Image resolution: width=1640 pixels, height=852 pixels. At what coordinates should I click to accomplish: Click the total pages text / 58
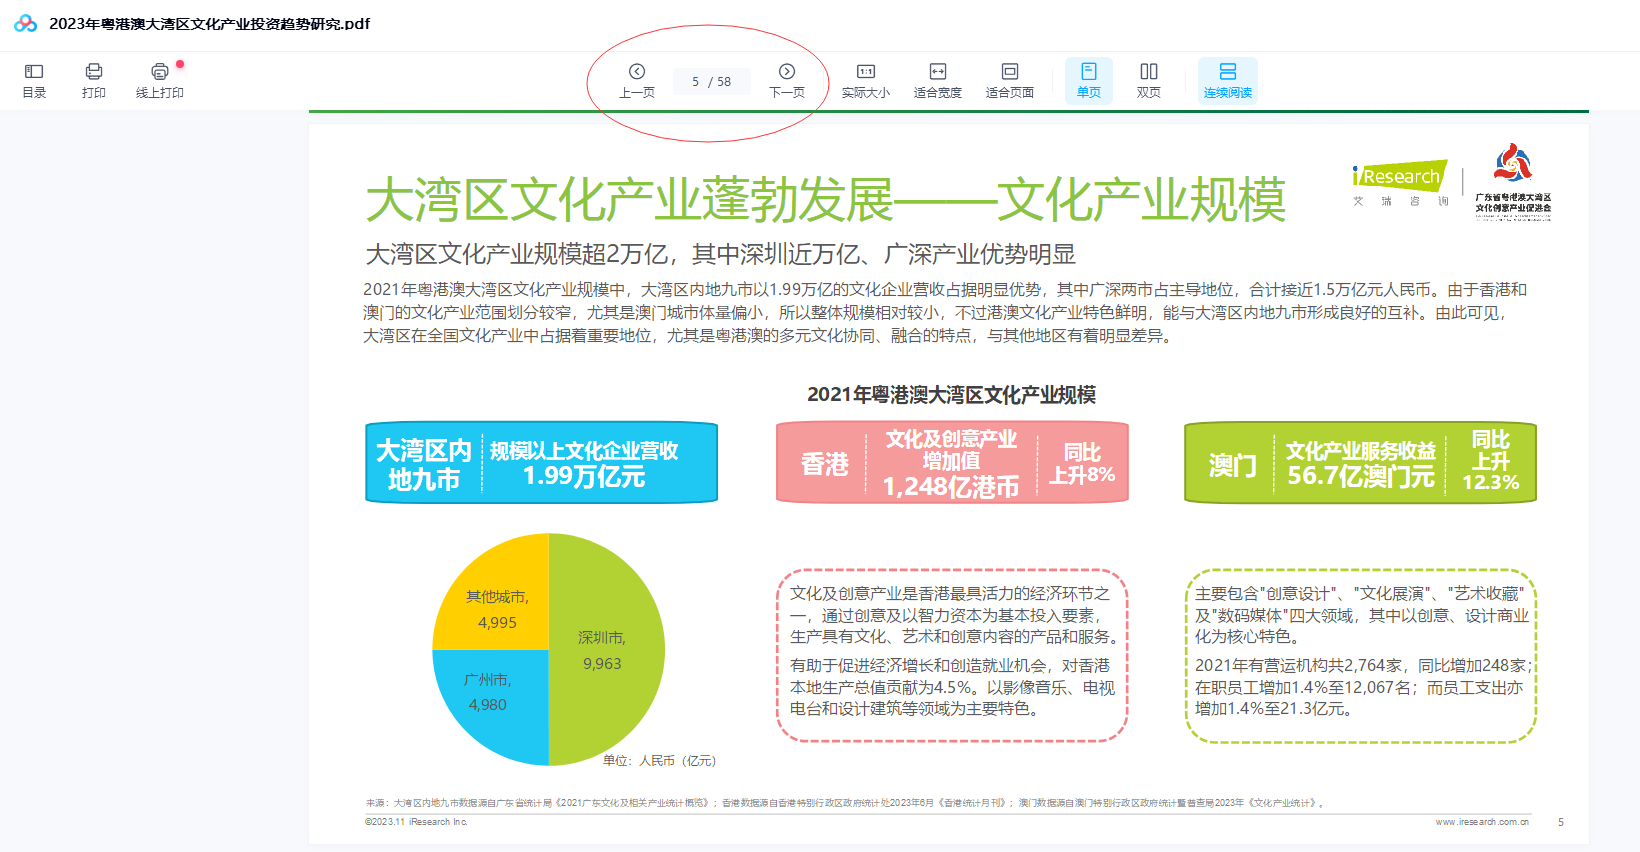coord(720,82)
